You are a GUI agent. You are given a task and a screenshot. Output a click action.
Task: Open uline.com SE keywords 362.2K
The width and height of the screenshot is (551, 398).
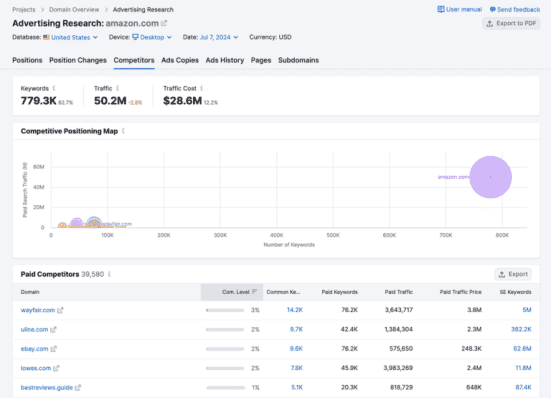[521, 329]
